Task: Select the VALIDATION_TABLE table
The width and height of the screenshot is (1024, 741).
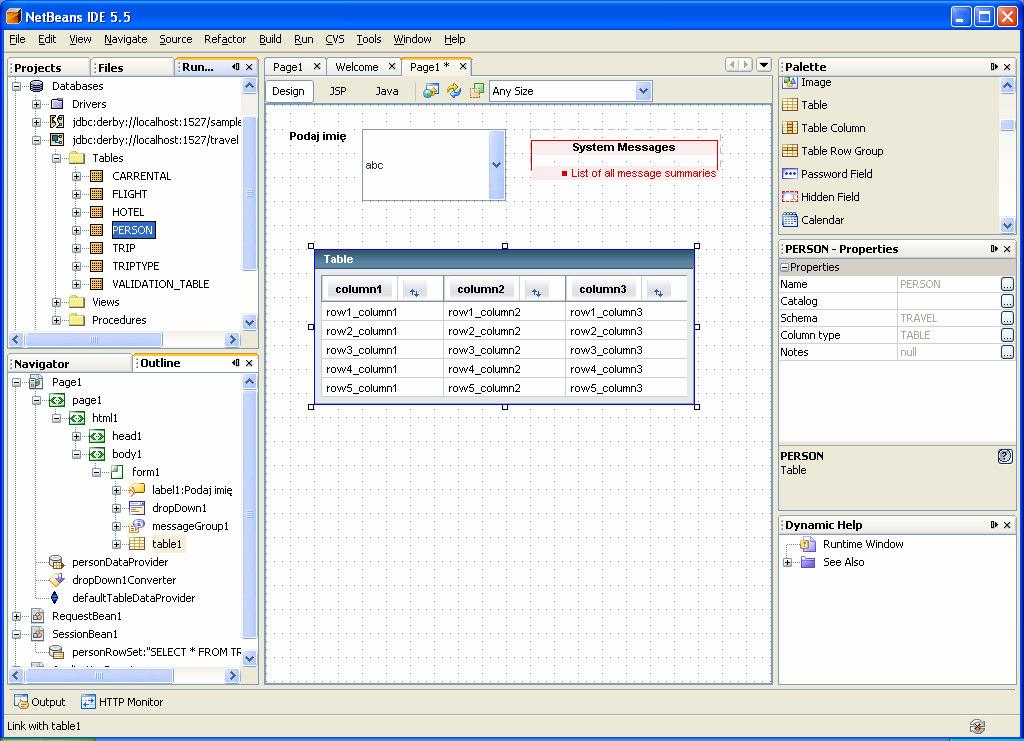Action: tap(161, 284)
